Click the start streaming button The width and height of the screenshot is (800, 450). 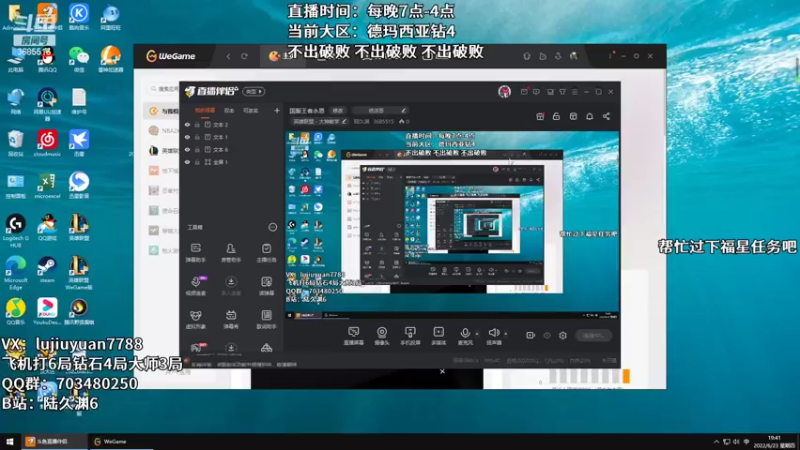click(x=593, y=335)
